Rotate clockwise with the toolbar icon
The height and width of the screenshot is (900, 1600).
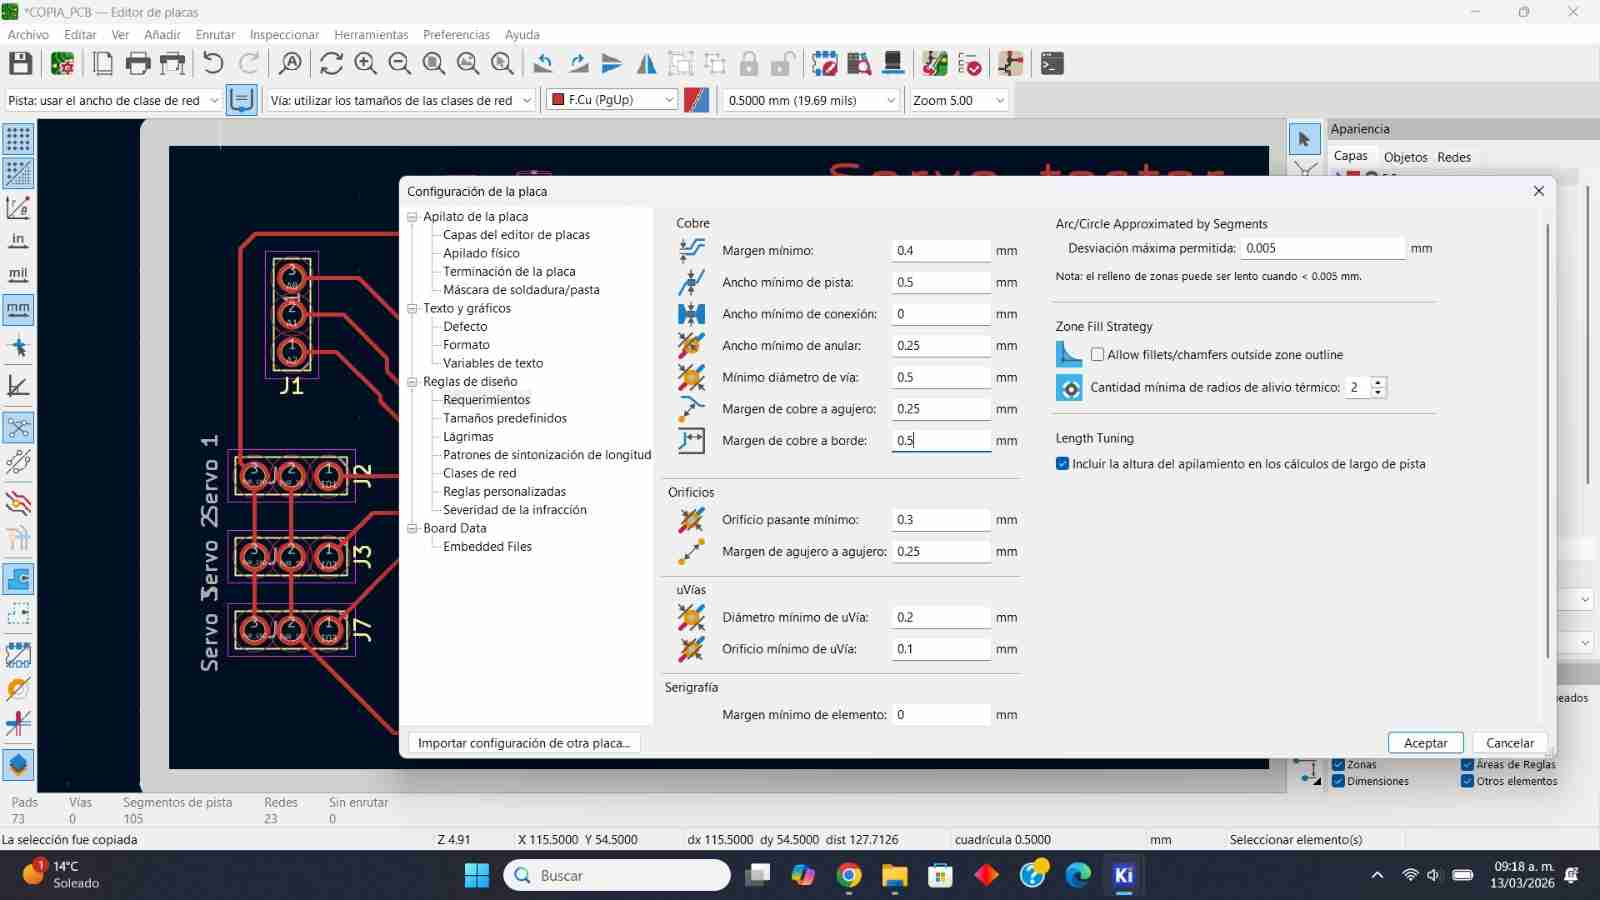pos(578,64)
